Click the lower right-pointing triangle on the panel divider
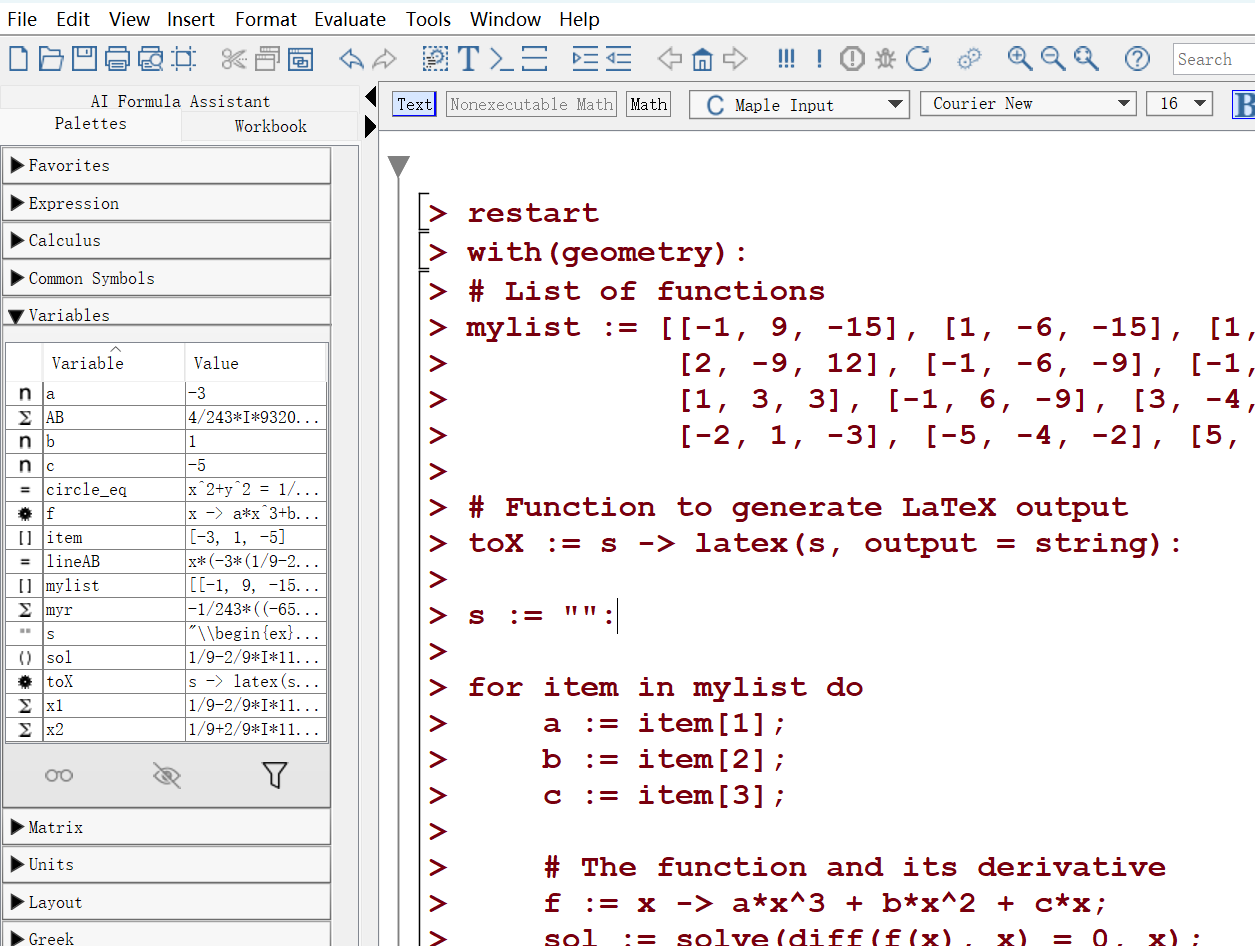This screenshot has width=1255, height=946. pos(370,127)
